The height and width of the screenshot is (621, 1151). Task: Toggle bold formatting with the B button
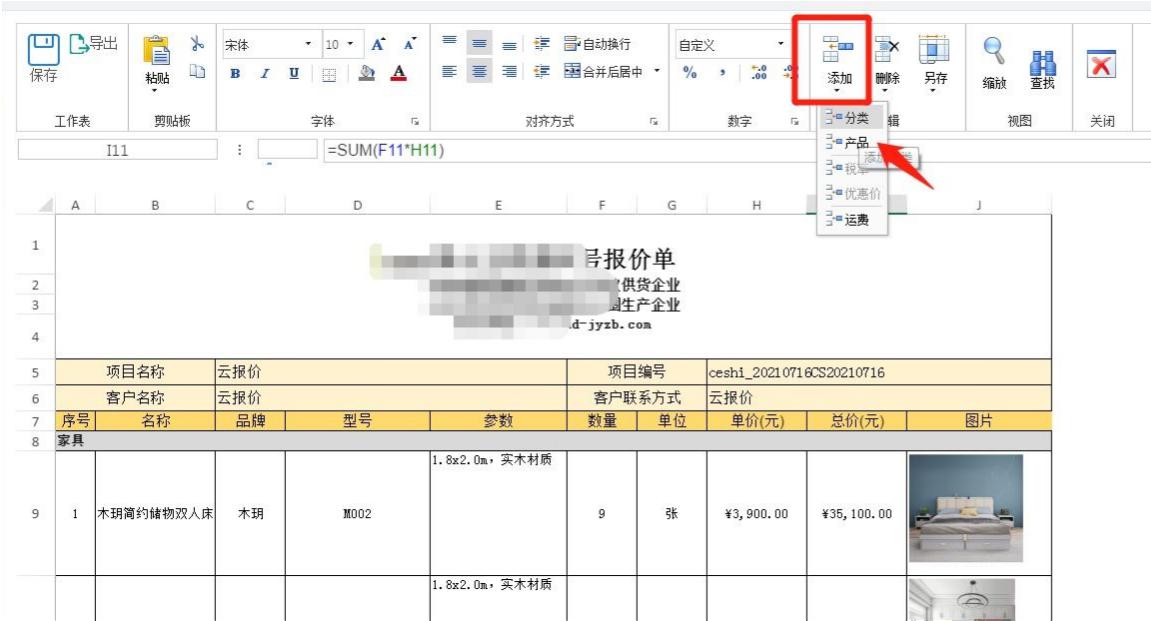pos(235,71)
